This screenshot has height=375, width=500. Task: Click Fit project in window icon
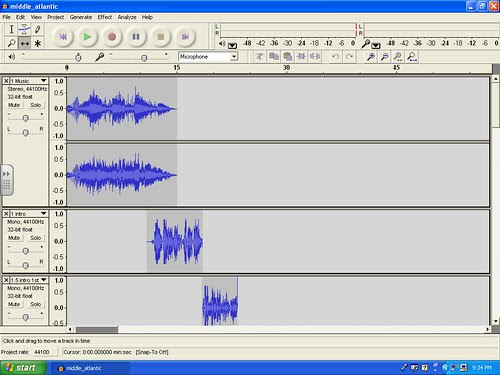(x=412, y=57)
